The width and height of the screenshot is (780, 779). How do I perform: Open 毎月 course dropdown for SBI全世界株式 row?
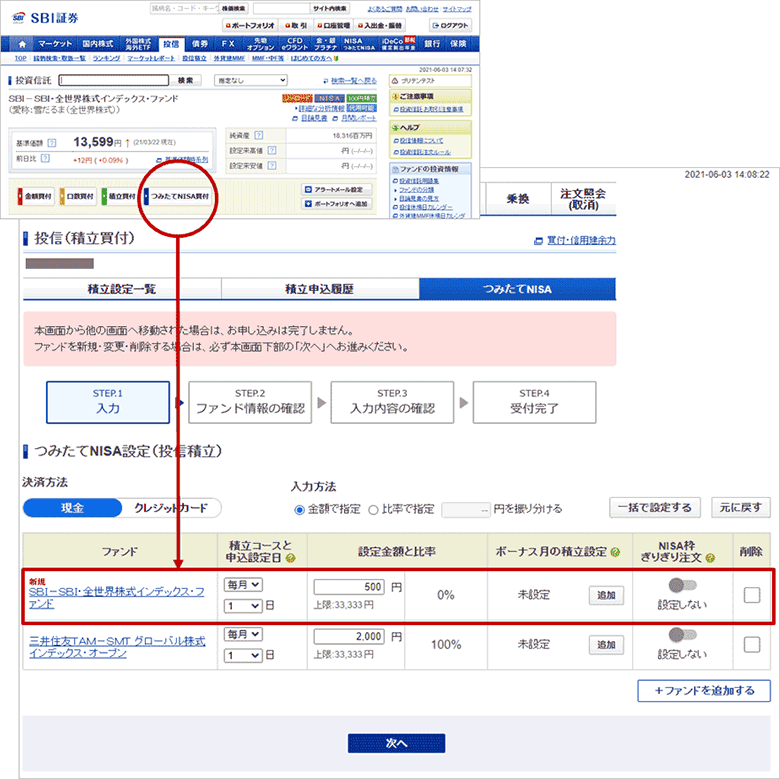point(243,585)
